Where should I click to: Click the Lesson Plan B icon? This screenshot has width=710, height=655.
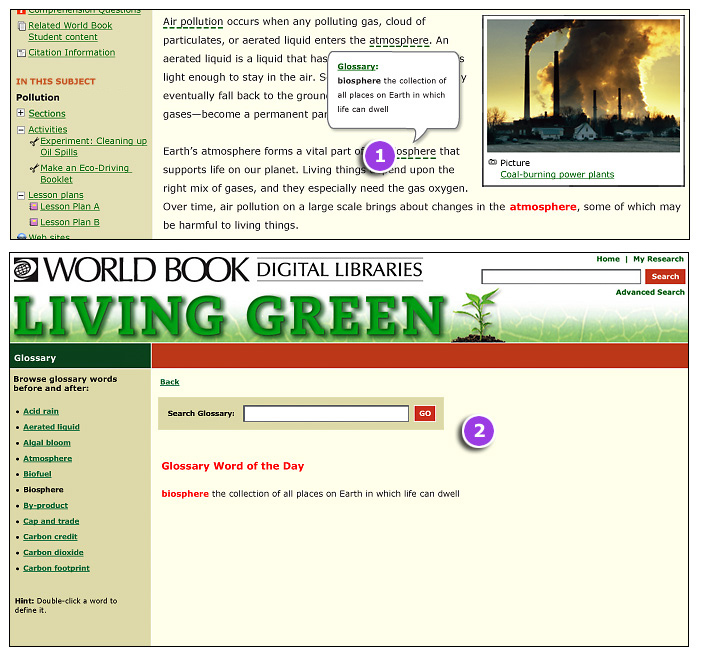[x=34, y=222]
